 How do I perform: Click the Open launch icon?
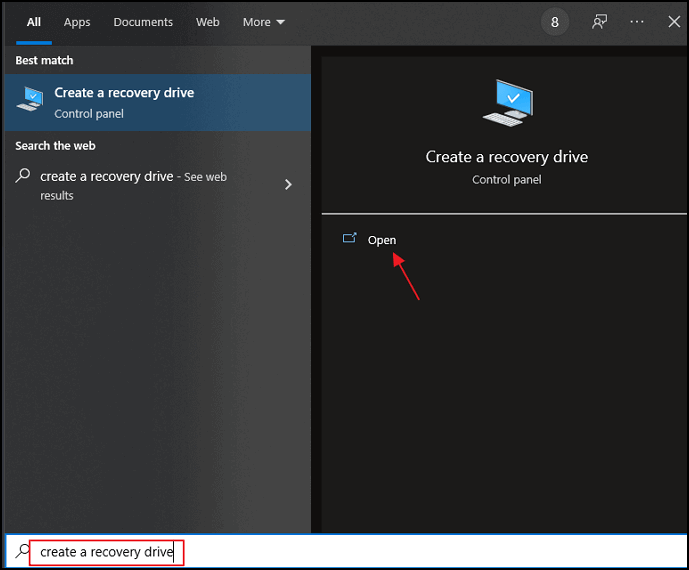click(350, 238)
